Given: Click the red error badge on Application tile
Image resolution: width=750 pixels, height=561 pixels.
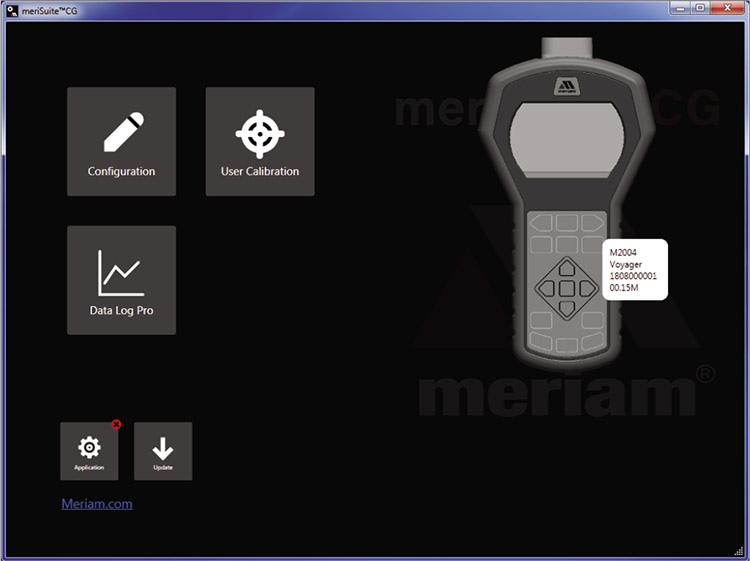Looking at the screenshot, I should click(116, 424).
